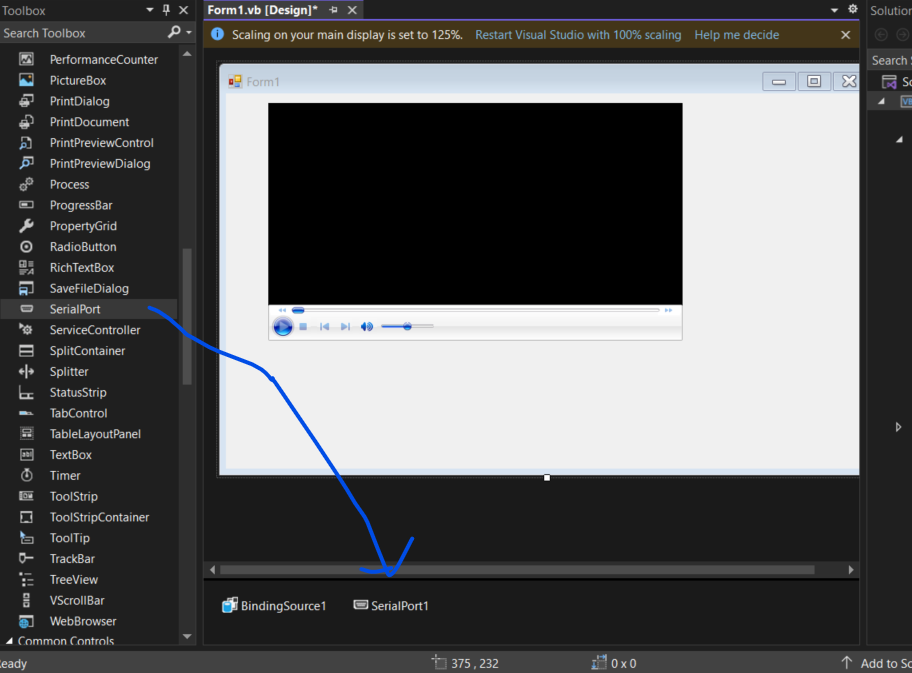The image size is (912, 673).
Task: Click ToolStripContainer label in Toolbox
Action: (99, 517)
